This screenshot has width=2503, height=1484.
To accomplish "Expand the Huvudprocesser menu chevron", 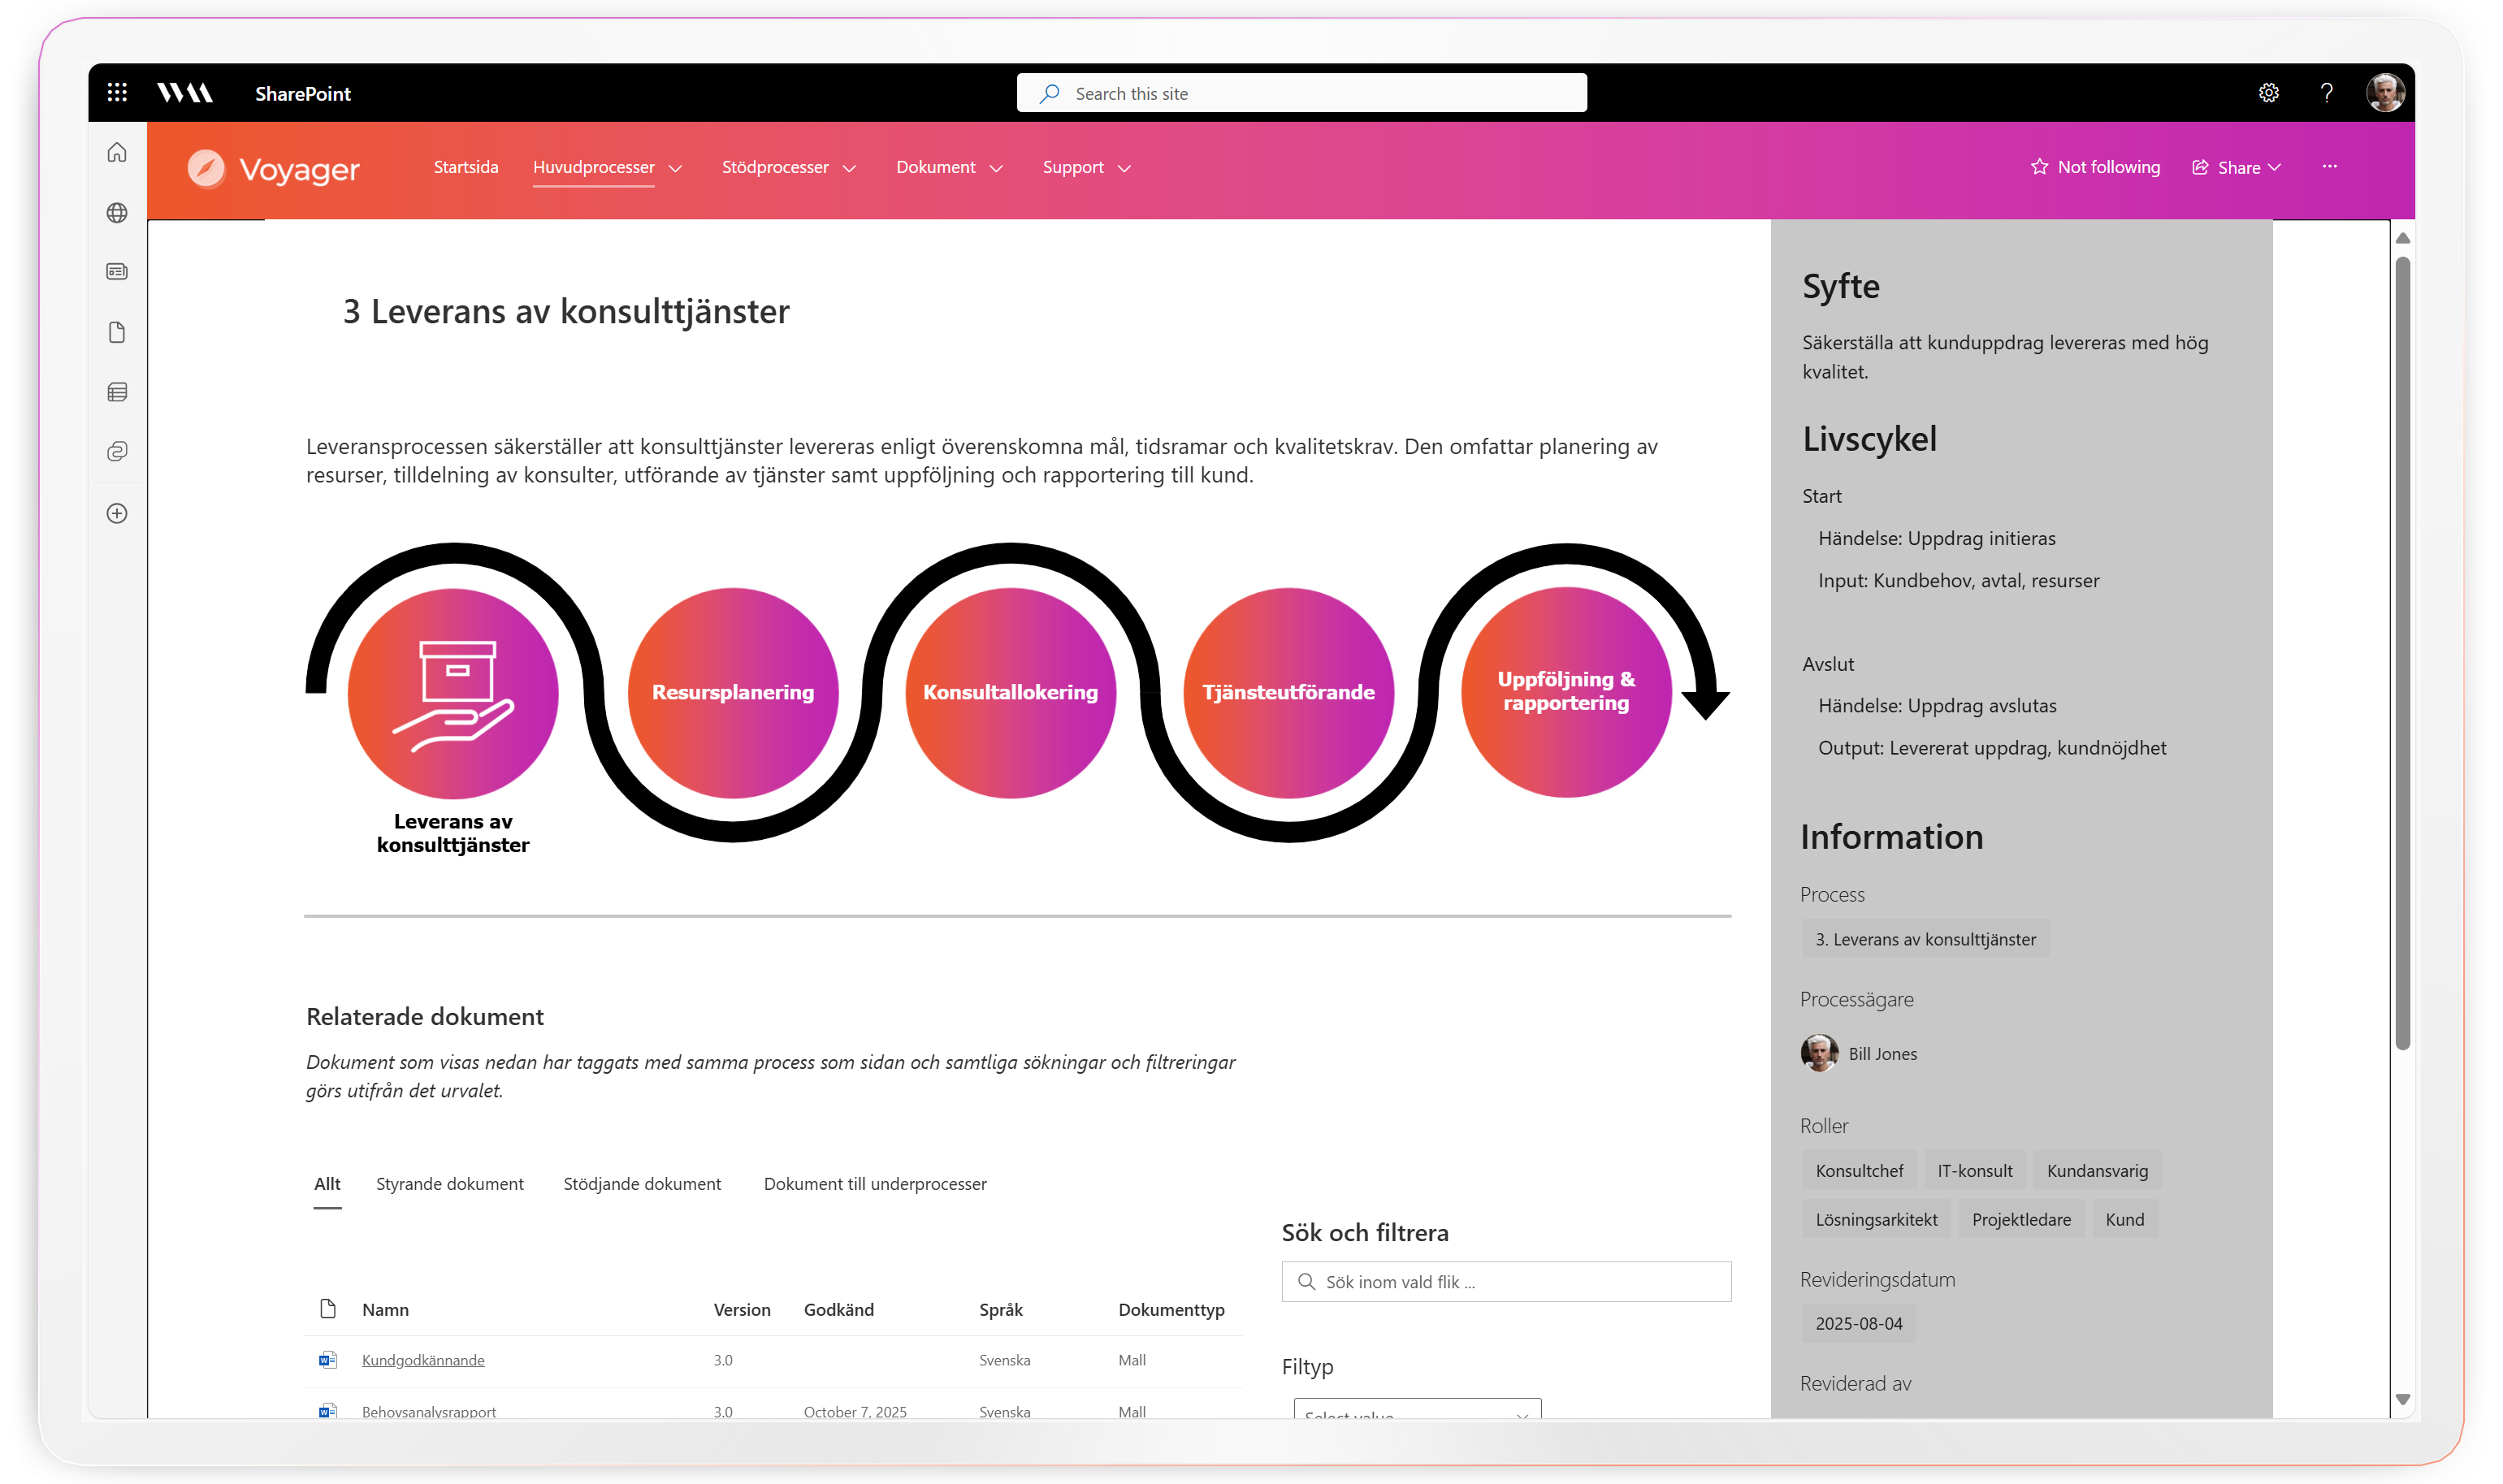I will (x=676, y=168).
